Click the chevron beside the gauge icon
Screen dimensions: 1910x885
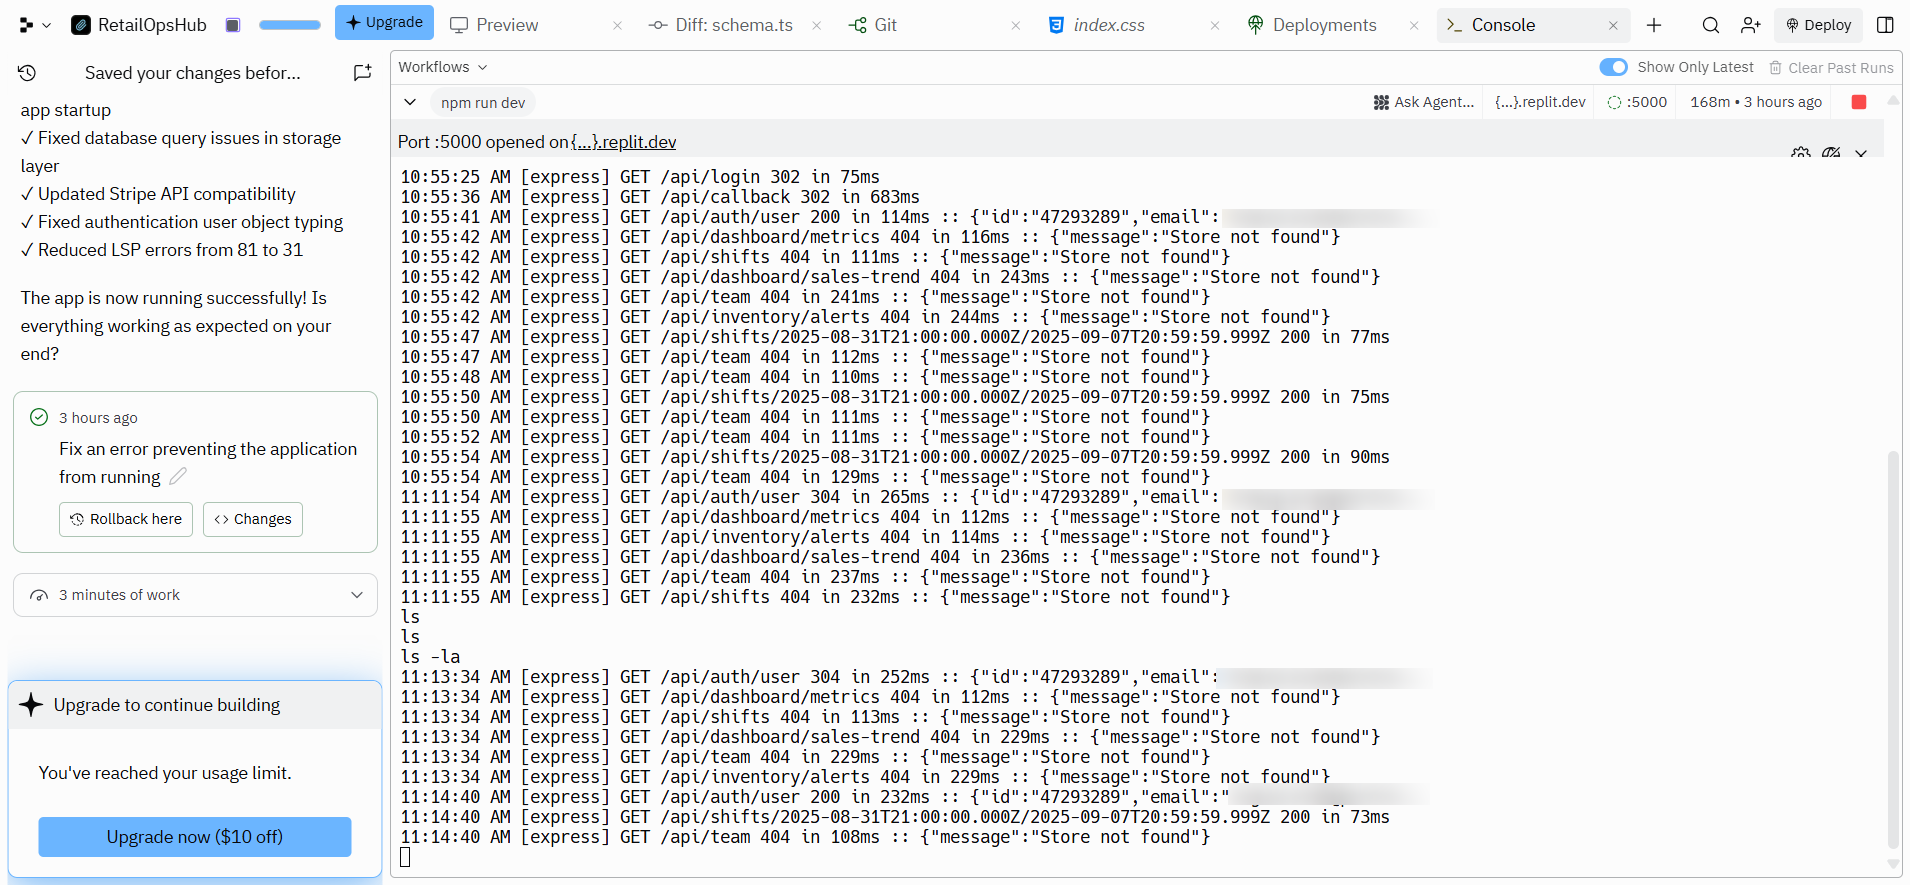pyautogui.click(x=1861, y=153)
